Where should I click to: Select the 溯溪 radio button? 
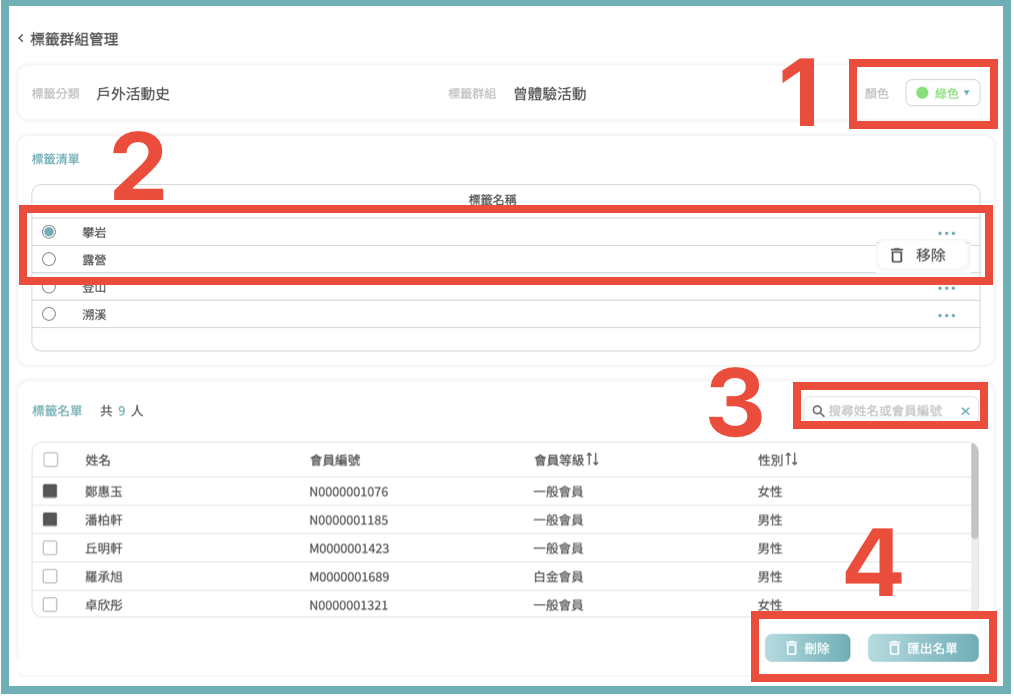[49, 314]
